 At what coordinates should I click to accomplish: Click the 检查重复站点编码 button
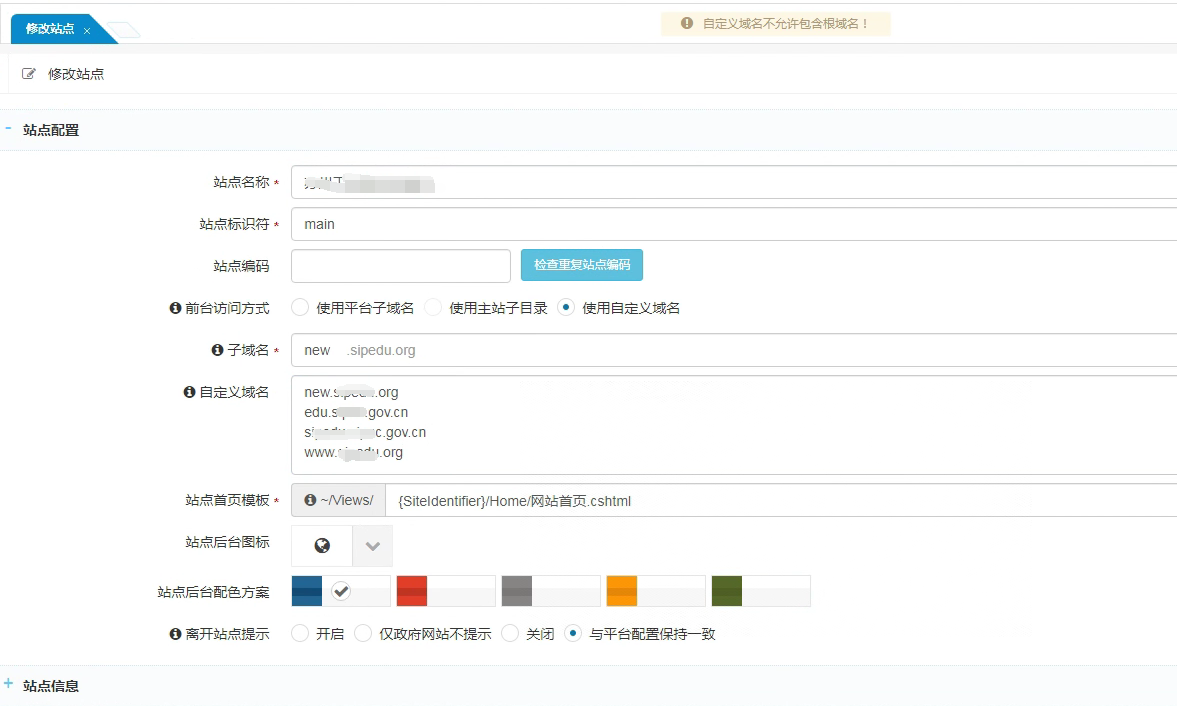pos(581,265)
